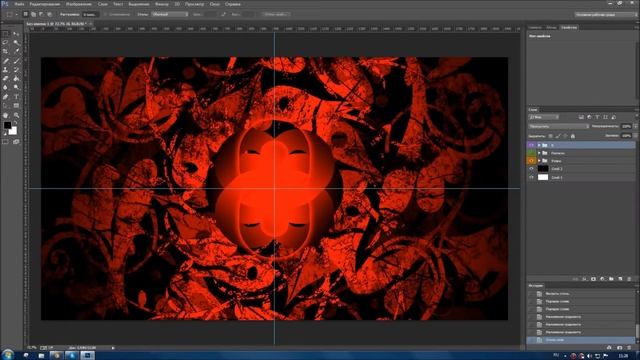The height and width of the screenshot is (360, 640).
Task: Expand the green-labelled layer group
Action: pos(539,153)
